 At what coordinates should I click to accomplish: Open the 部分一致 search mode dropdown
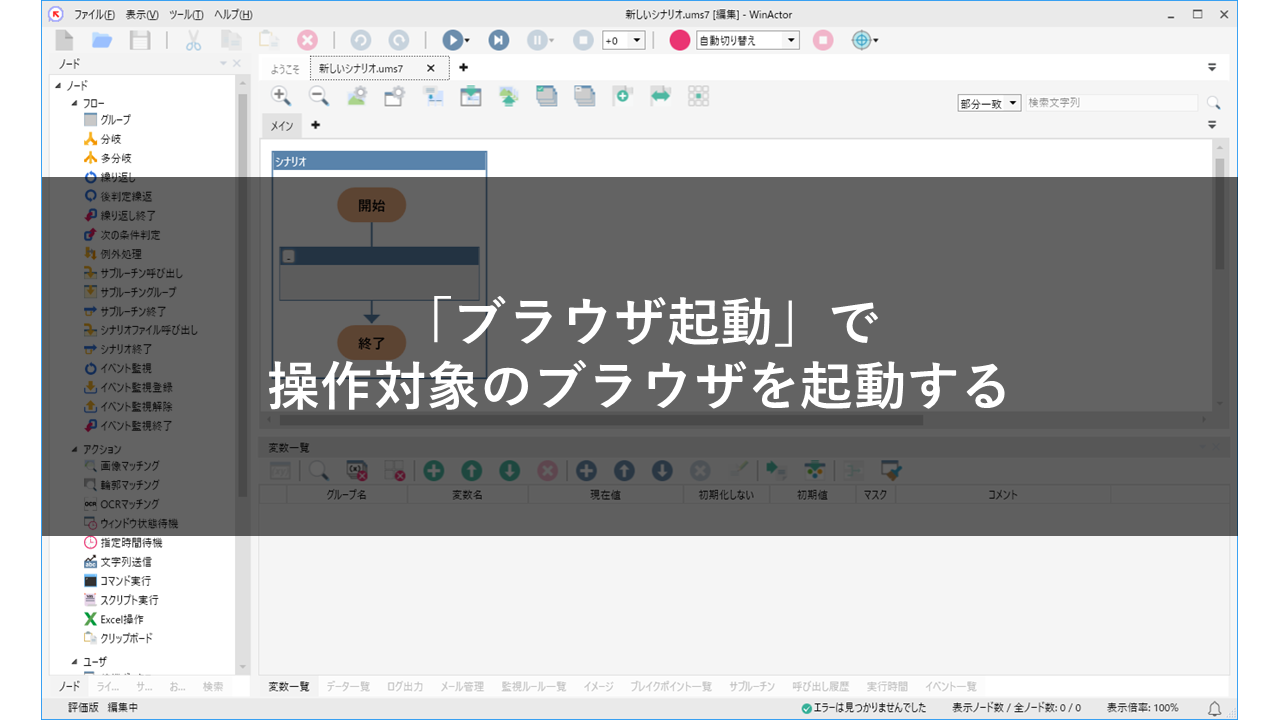pos(1013,103)
